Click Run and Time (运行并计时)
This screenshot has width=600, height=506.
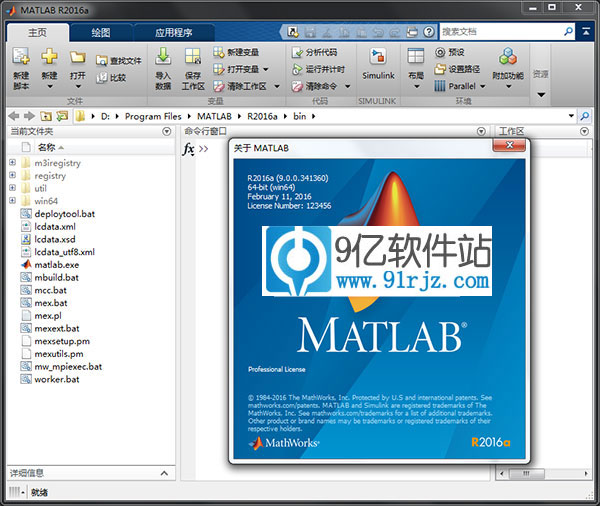pos(318,69)
